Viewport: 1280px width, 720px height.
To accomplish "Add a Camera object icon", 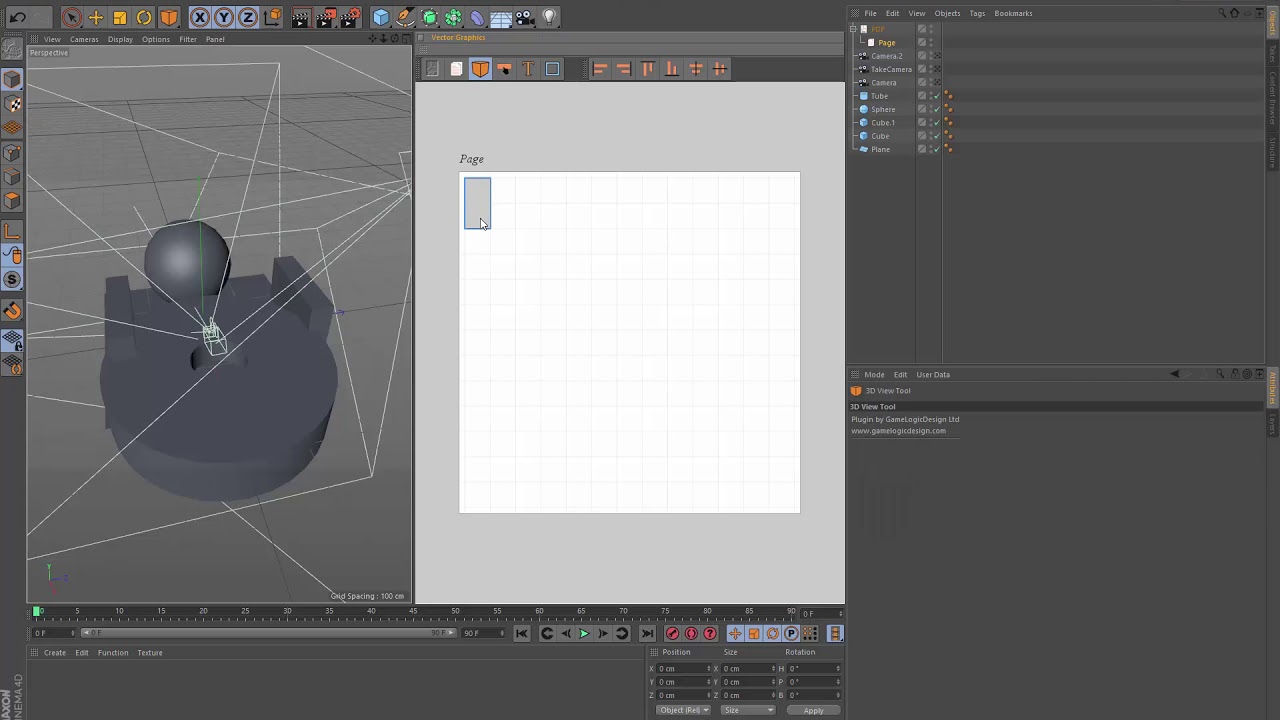I will coord(525,17).
